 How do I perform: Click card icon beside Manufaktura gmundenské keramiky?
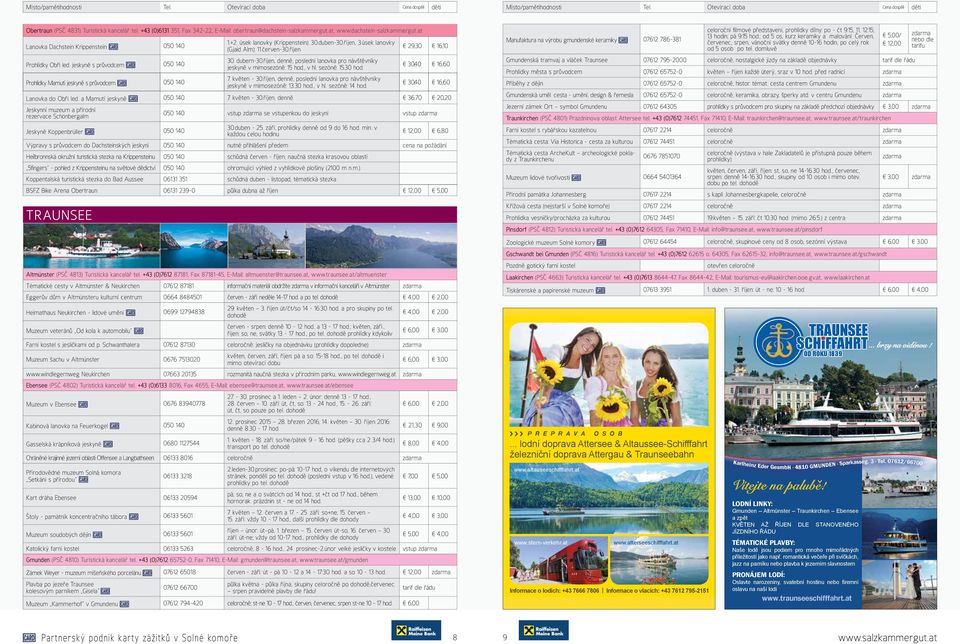tap(623, 40)
